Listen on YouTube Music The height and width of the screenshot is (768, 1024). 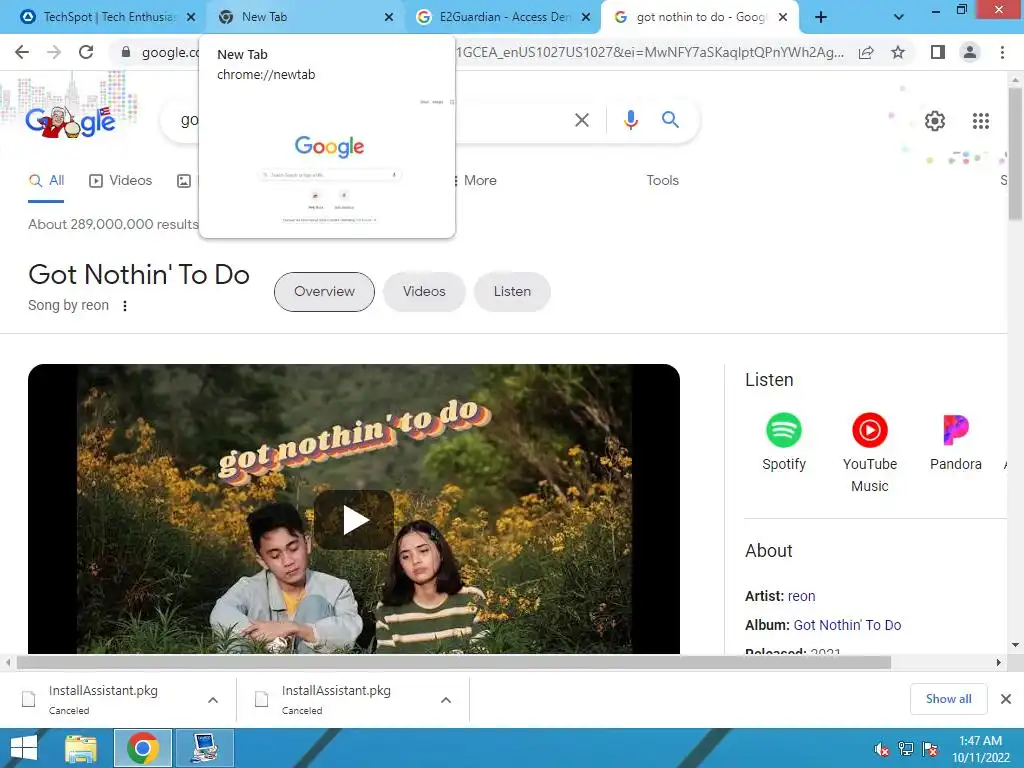[x=869, y=452]
